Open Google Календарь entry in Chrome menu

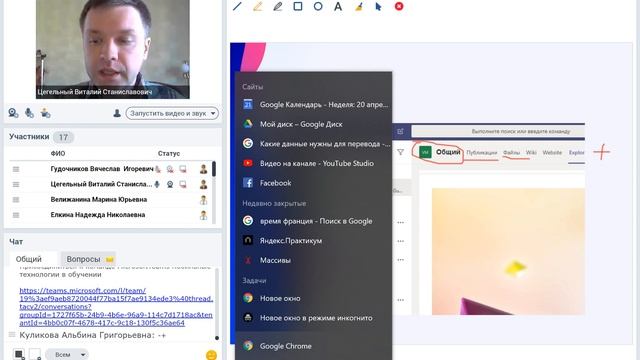[314, 104]
